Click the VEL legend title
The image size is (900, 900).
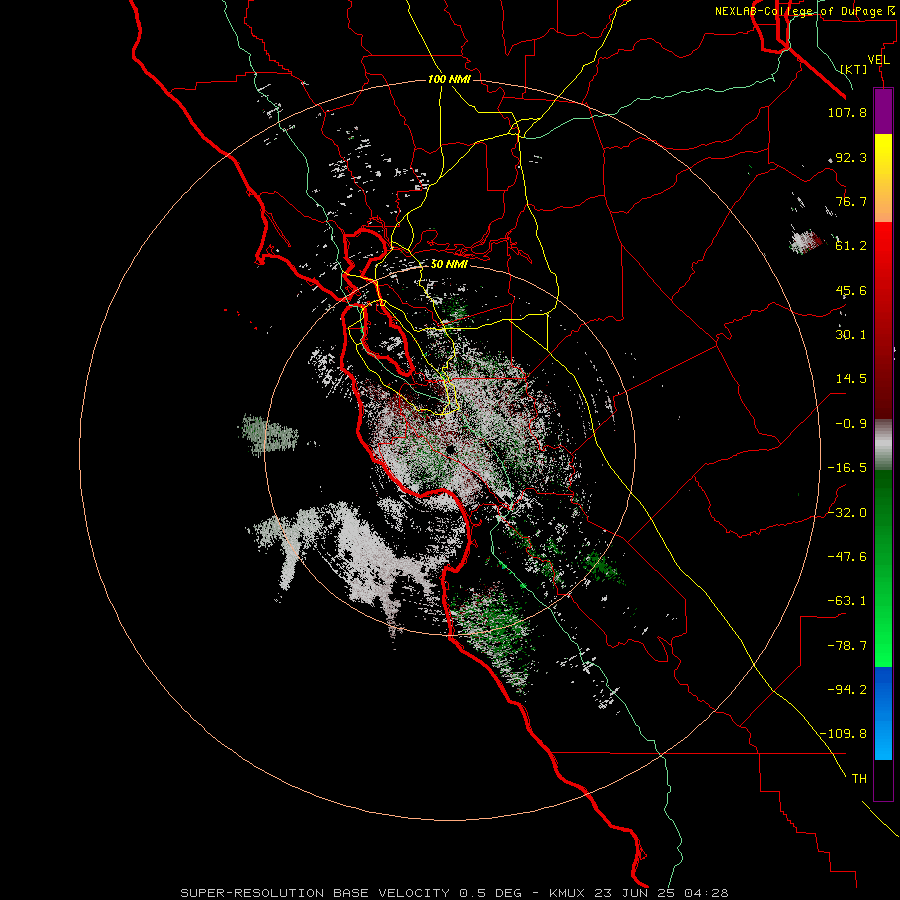coord(878,60)
